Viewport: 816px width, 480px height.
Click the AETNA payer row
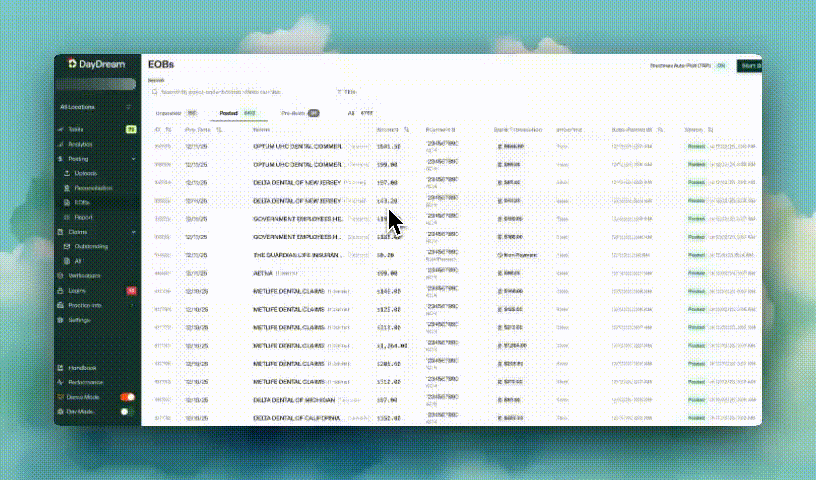tap(452, 273)
